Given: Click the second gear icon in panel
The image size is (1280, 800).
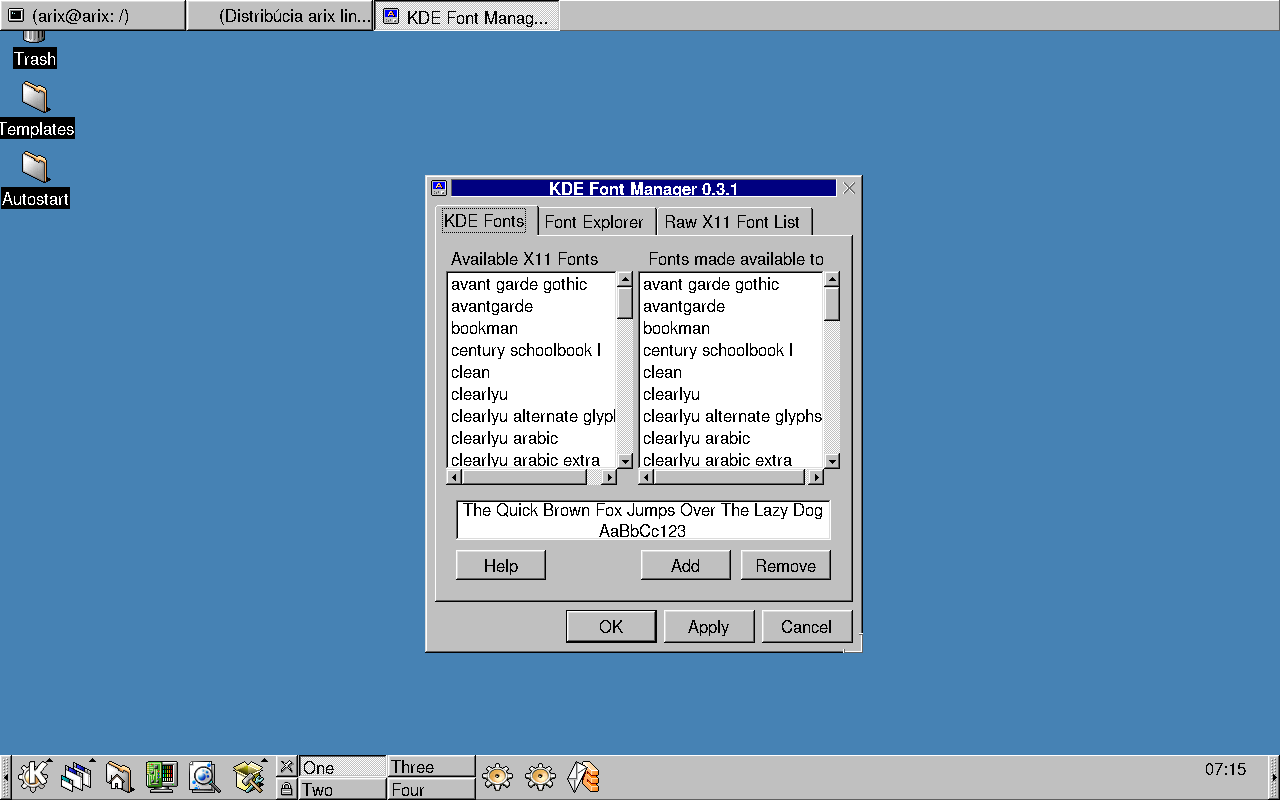Looking at the screenshot, I should tap(540, 775).
